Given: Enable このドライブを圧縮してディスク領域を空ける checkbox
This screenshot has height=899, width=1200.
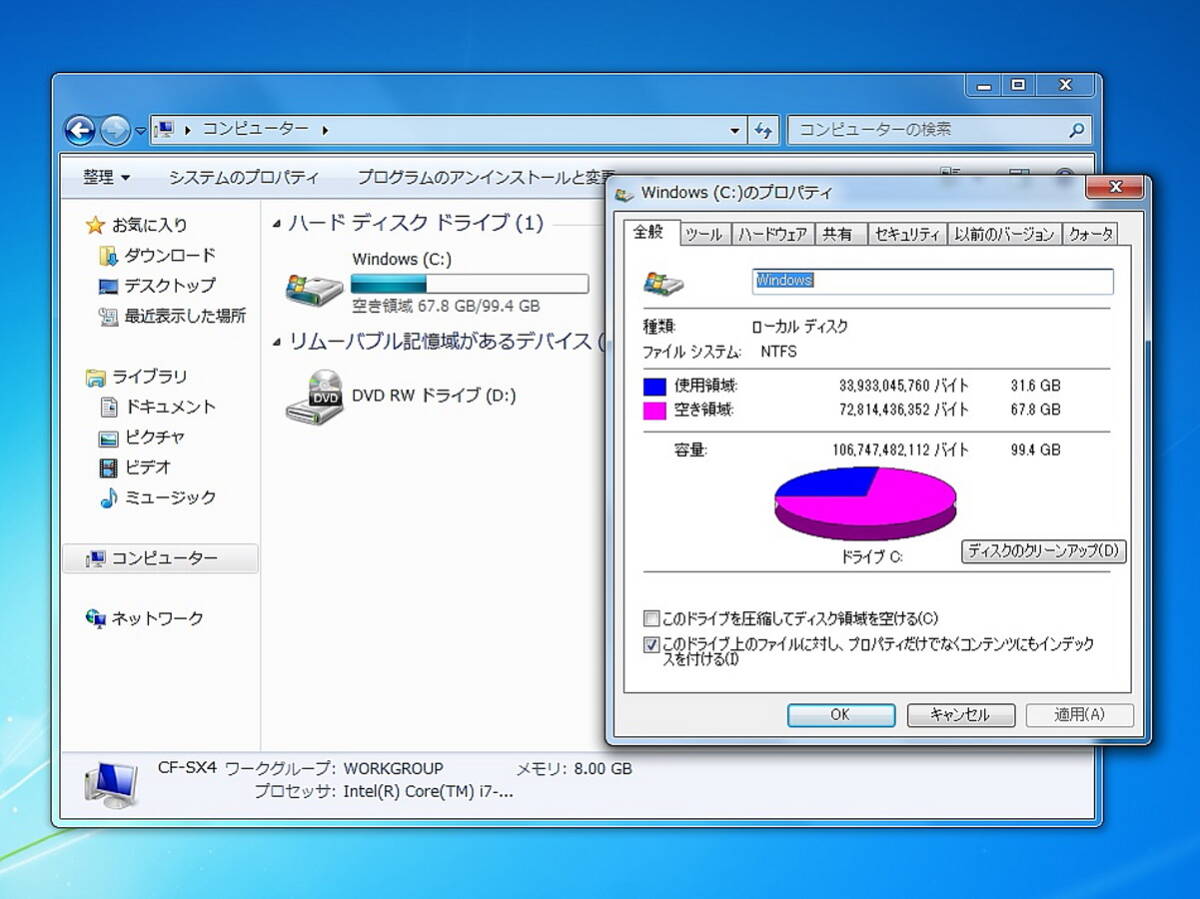Looking at the screenshot, I should pyautogui.click(x=652, y=619).
